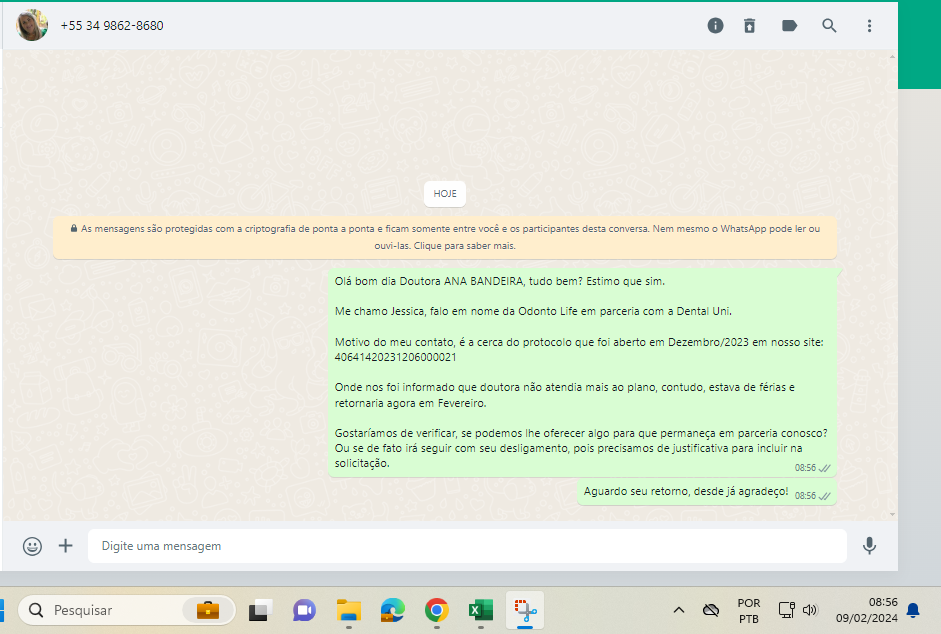Expand hidden system tray icons
This screenshot has width=941, height=634.
pyautogui.click(x=679, y=610)
